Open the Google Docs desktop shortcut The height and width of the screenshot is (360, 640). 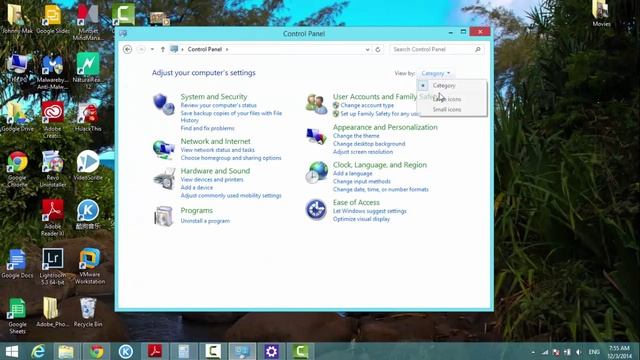click(x=17, y=264)
